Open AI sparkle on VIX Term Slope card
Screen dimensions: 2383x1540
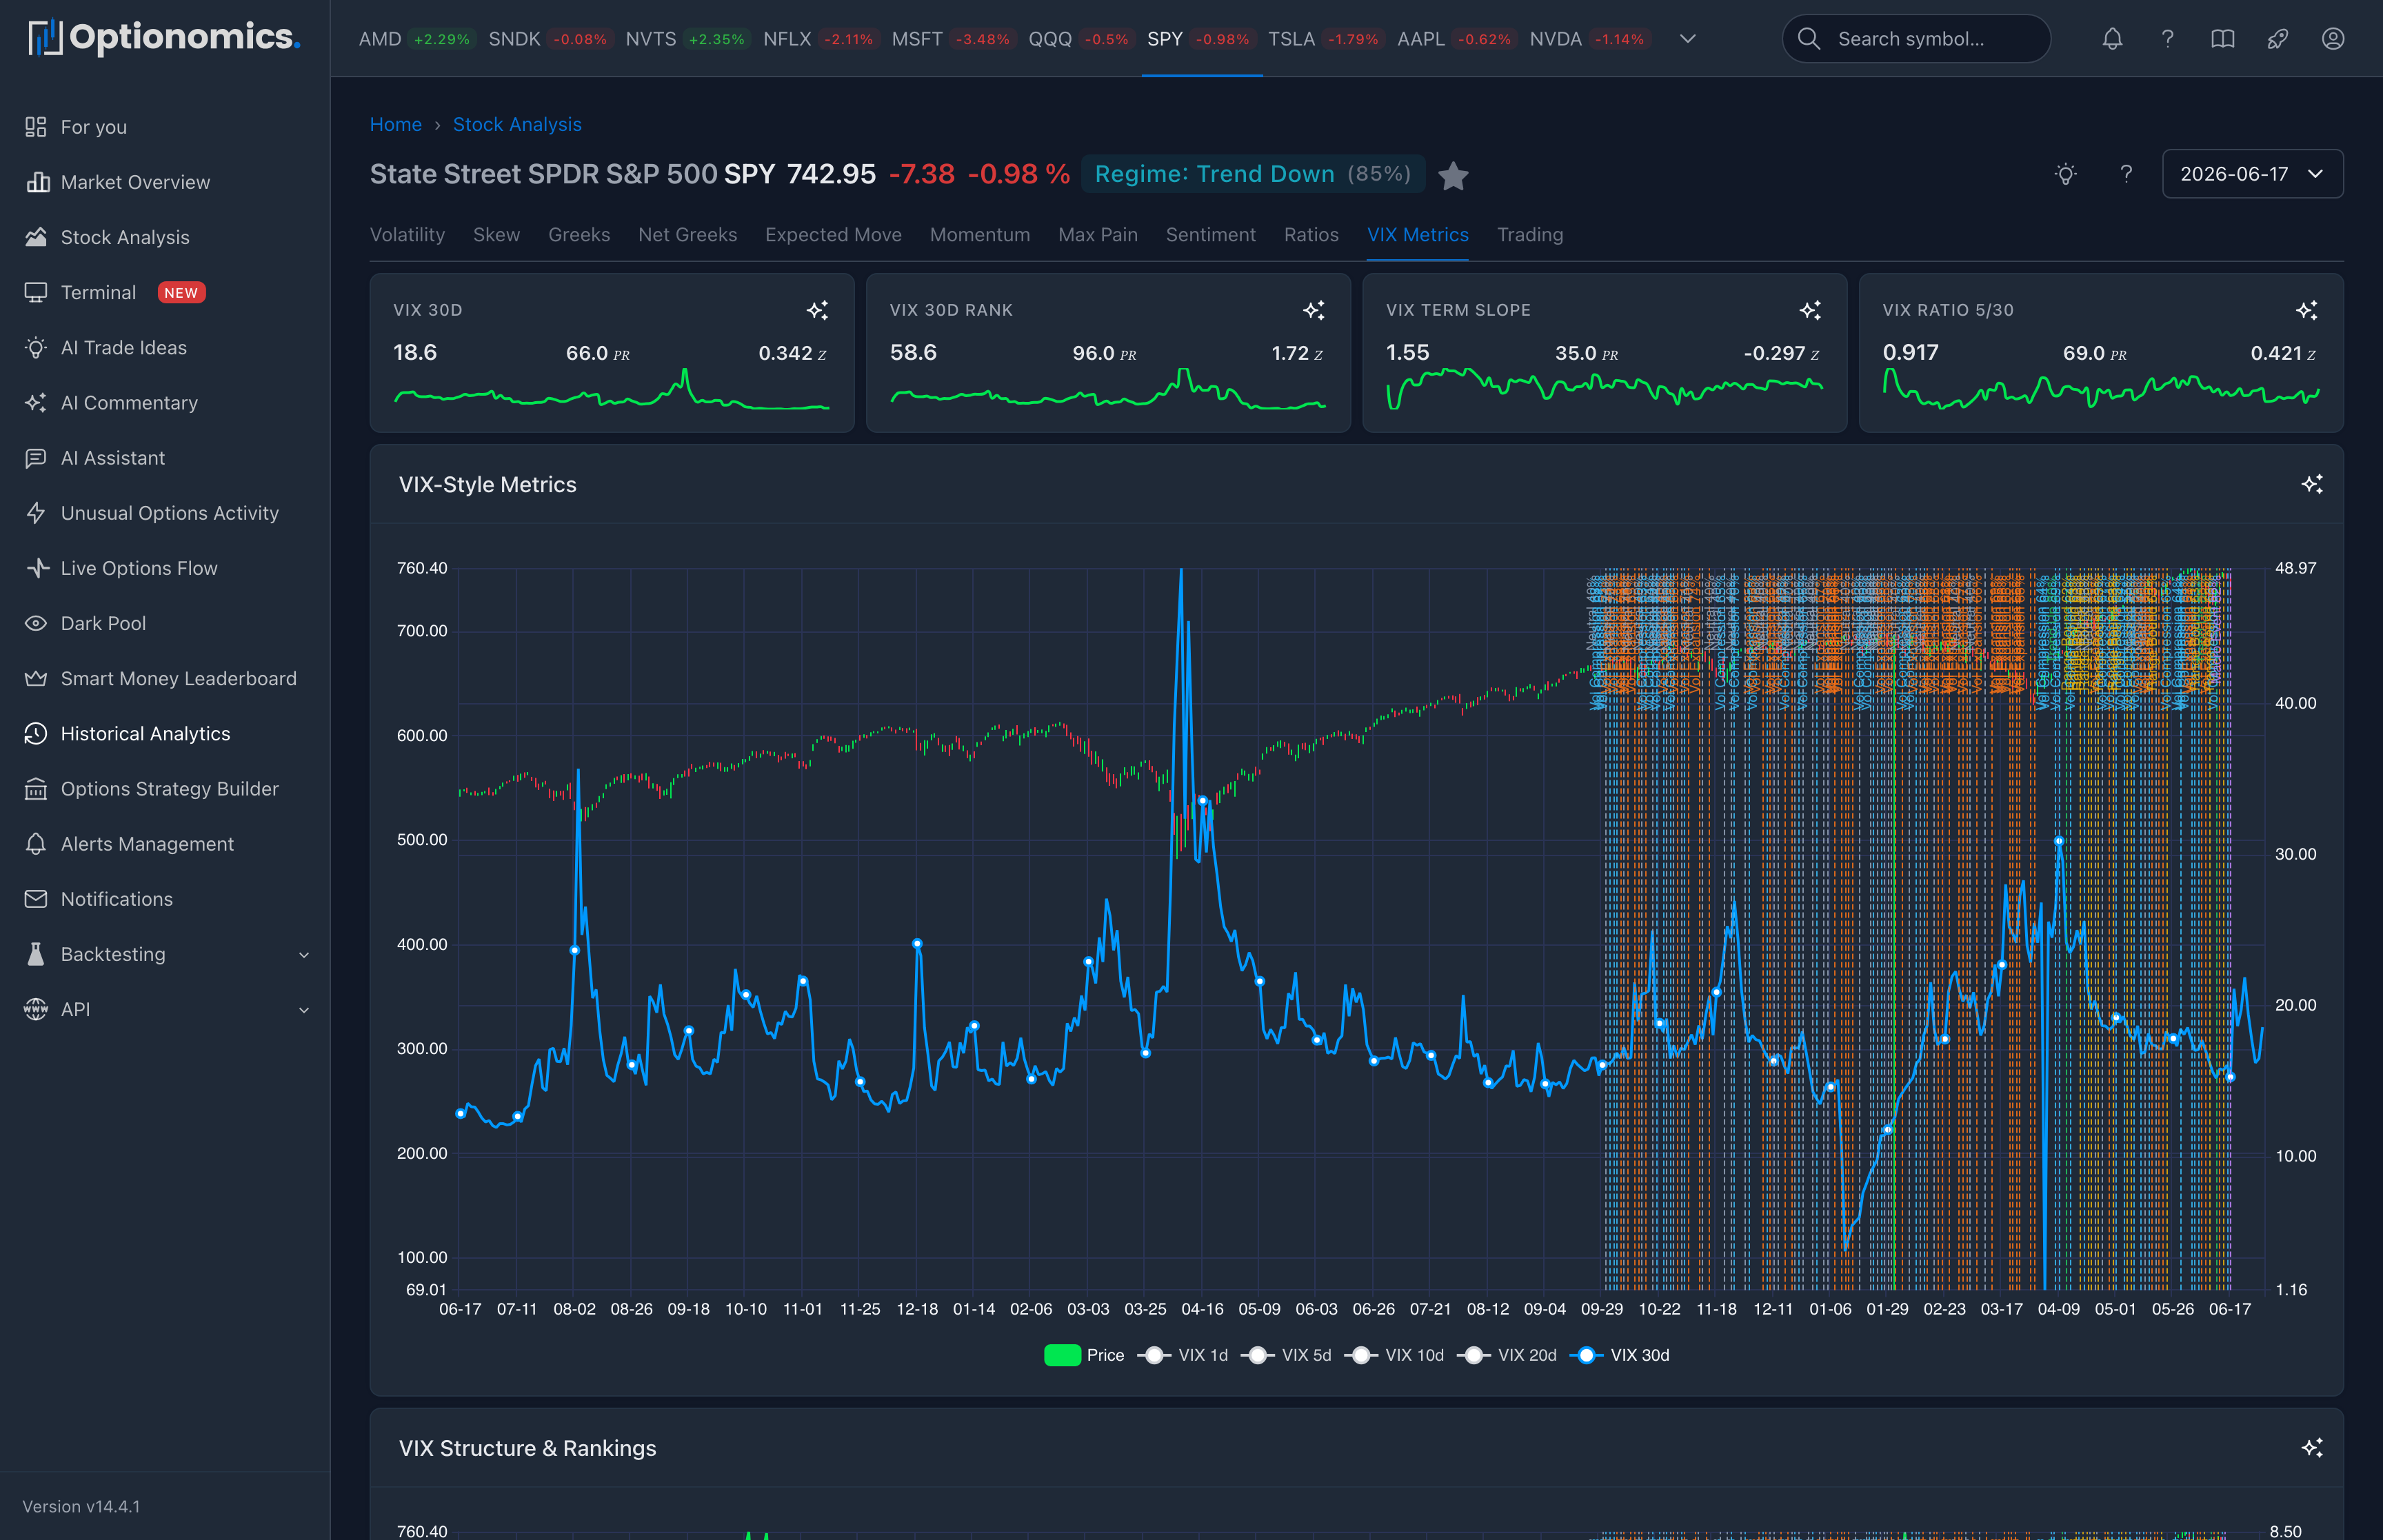click(1810, 310)
